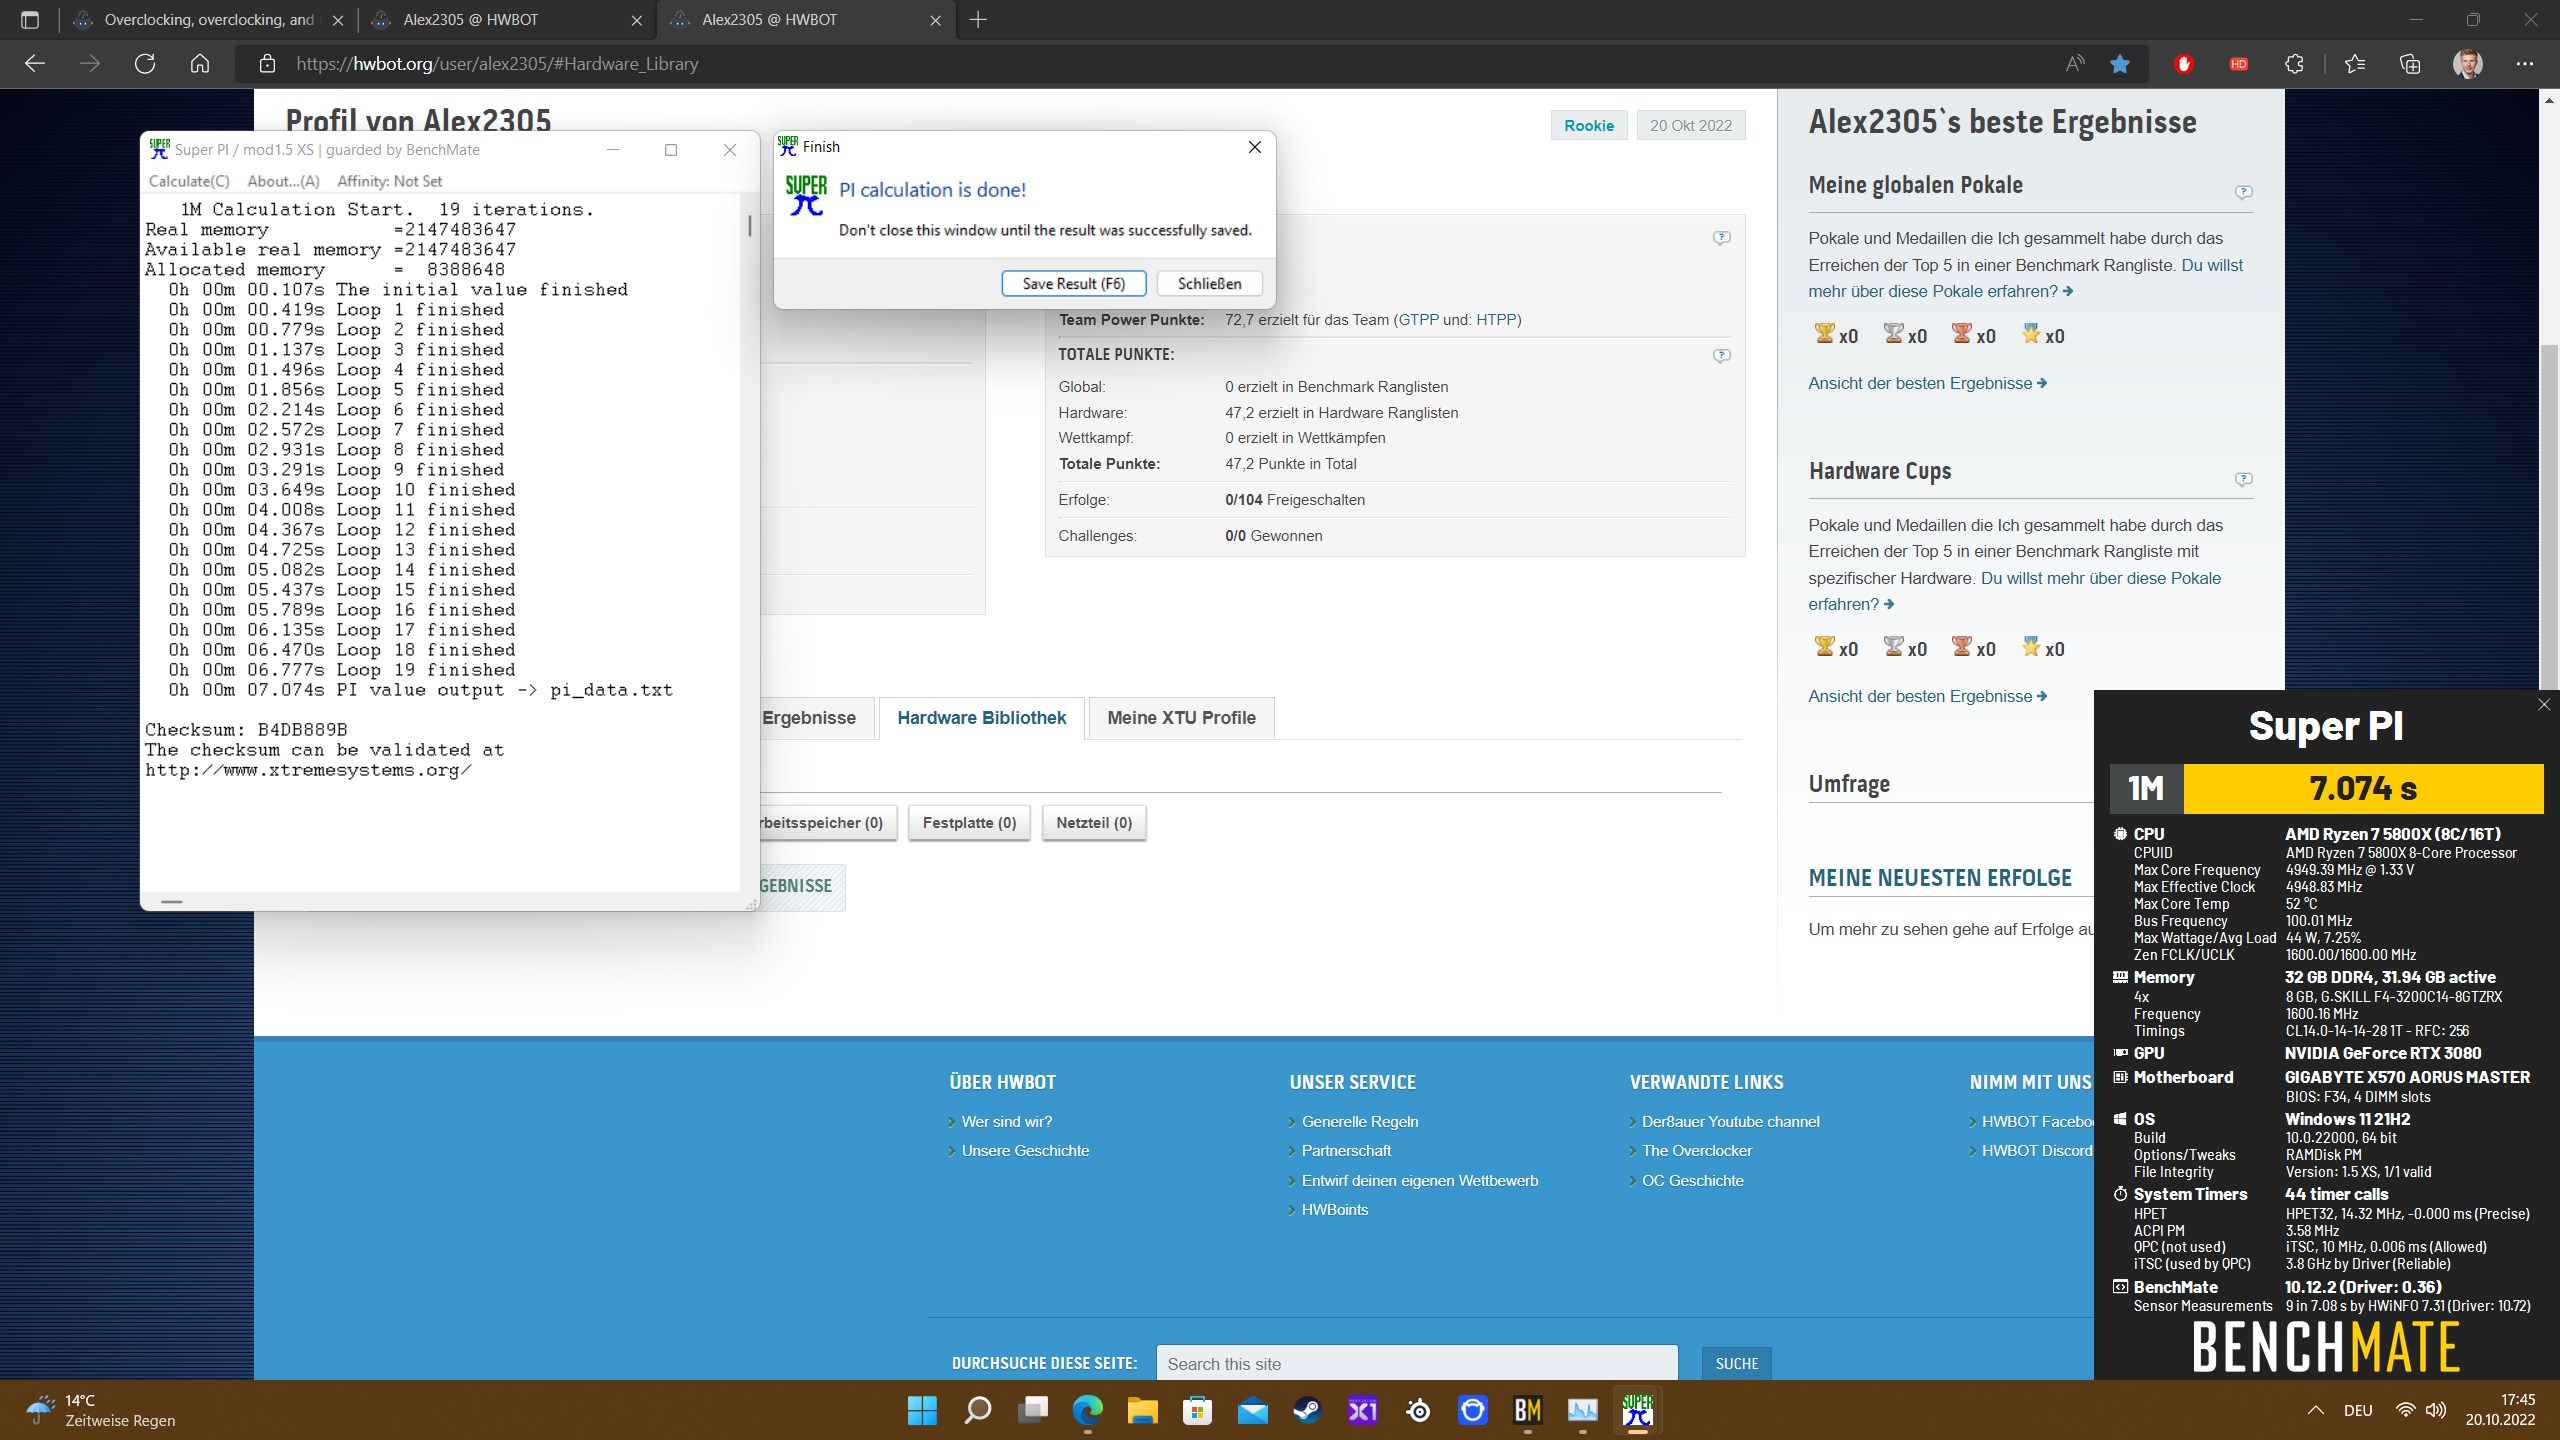Click help icon beside Meine globalen Pokale
The width and height of the screenshot is (2560, 1440).
click(2243, 192)
